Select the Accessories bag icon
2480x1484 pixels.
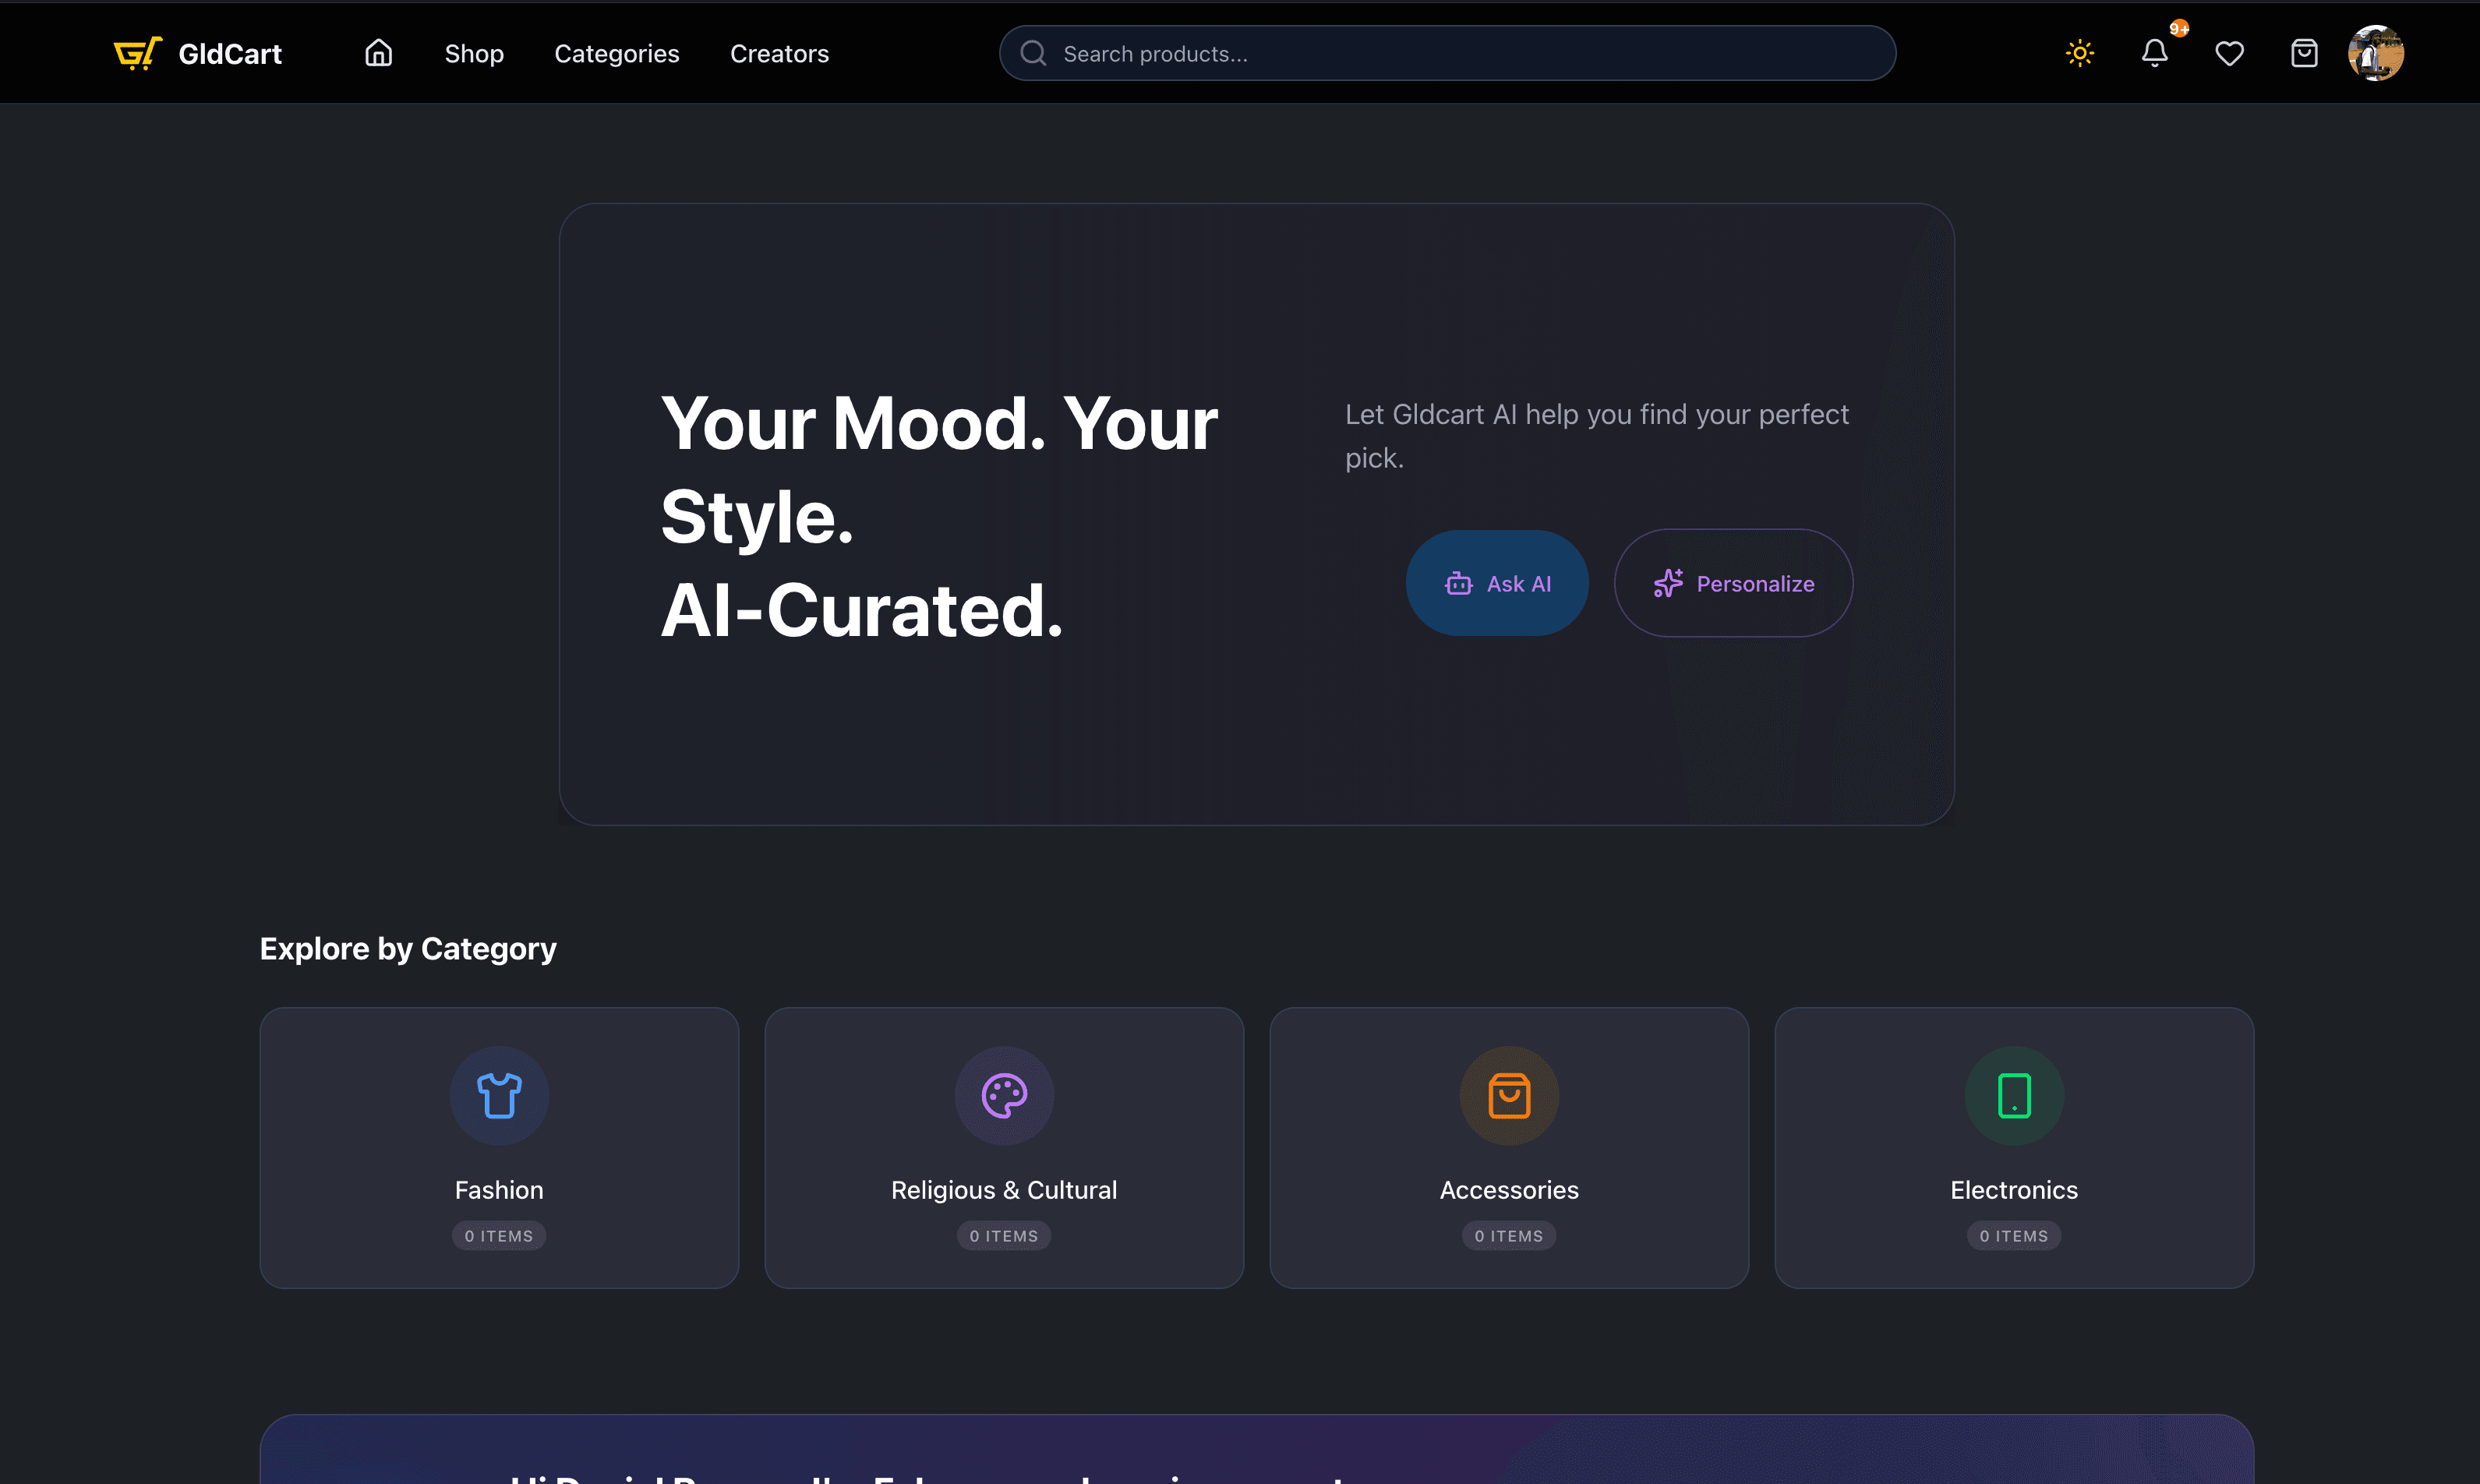[x=1509, y=1096]
